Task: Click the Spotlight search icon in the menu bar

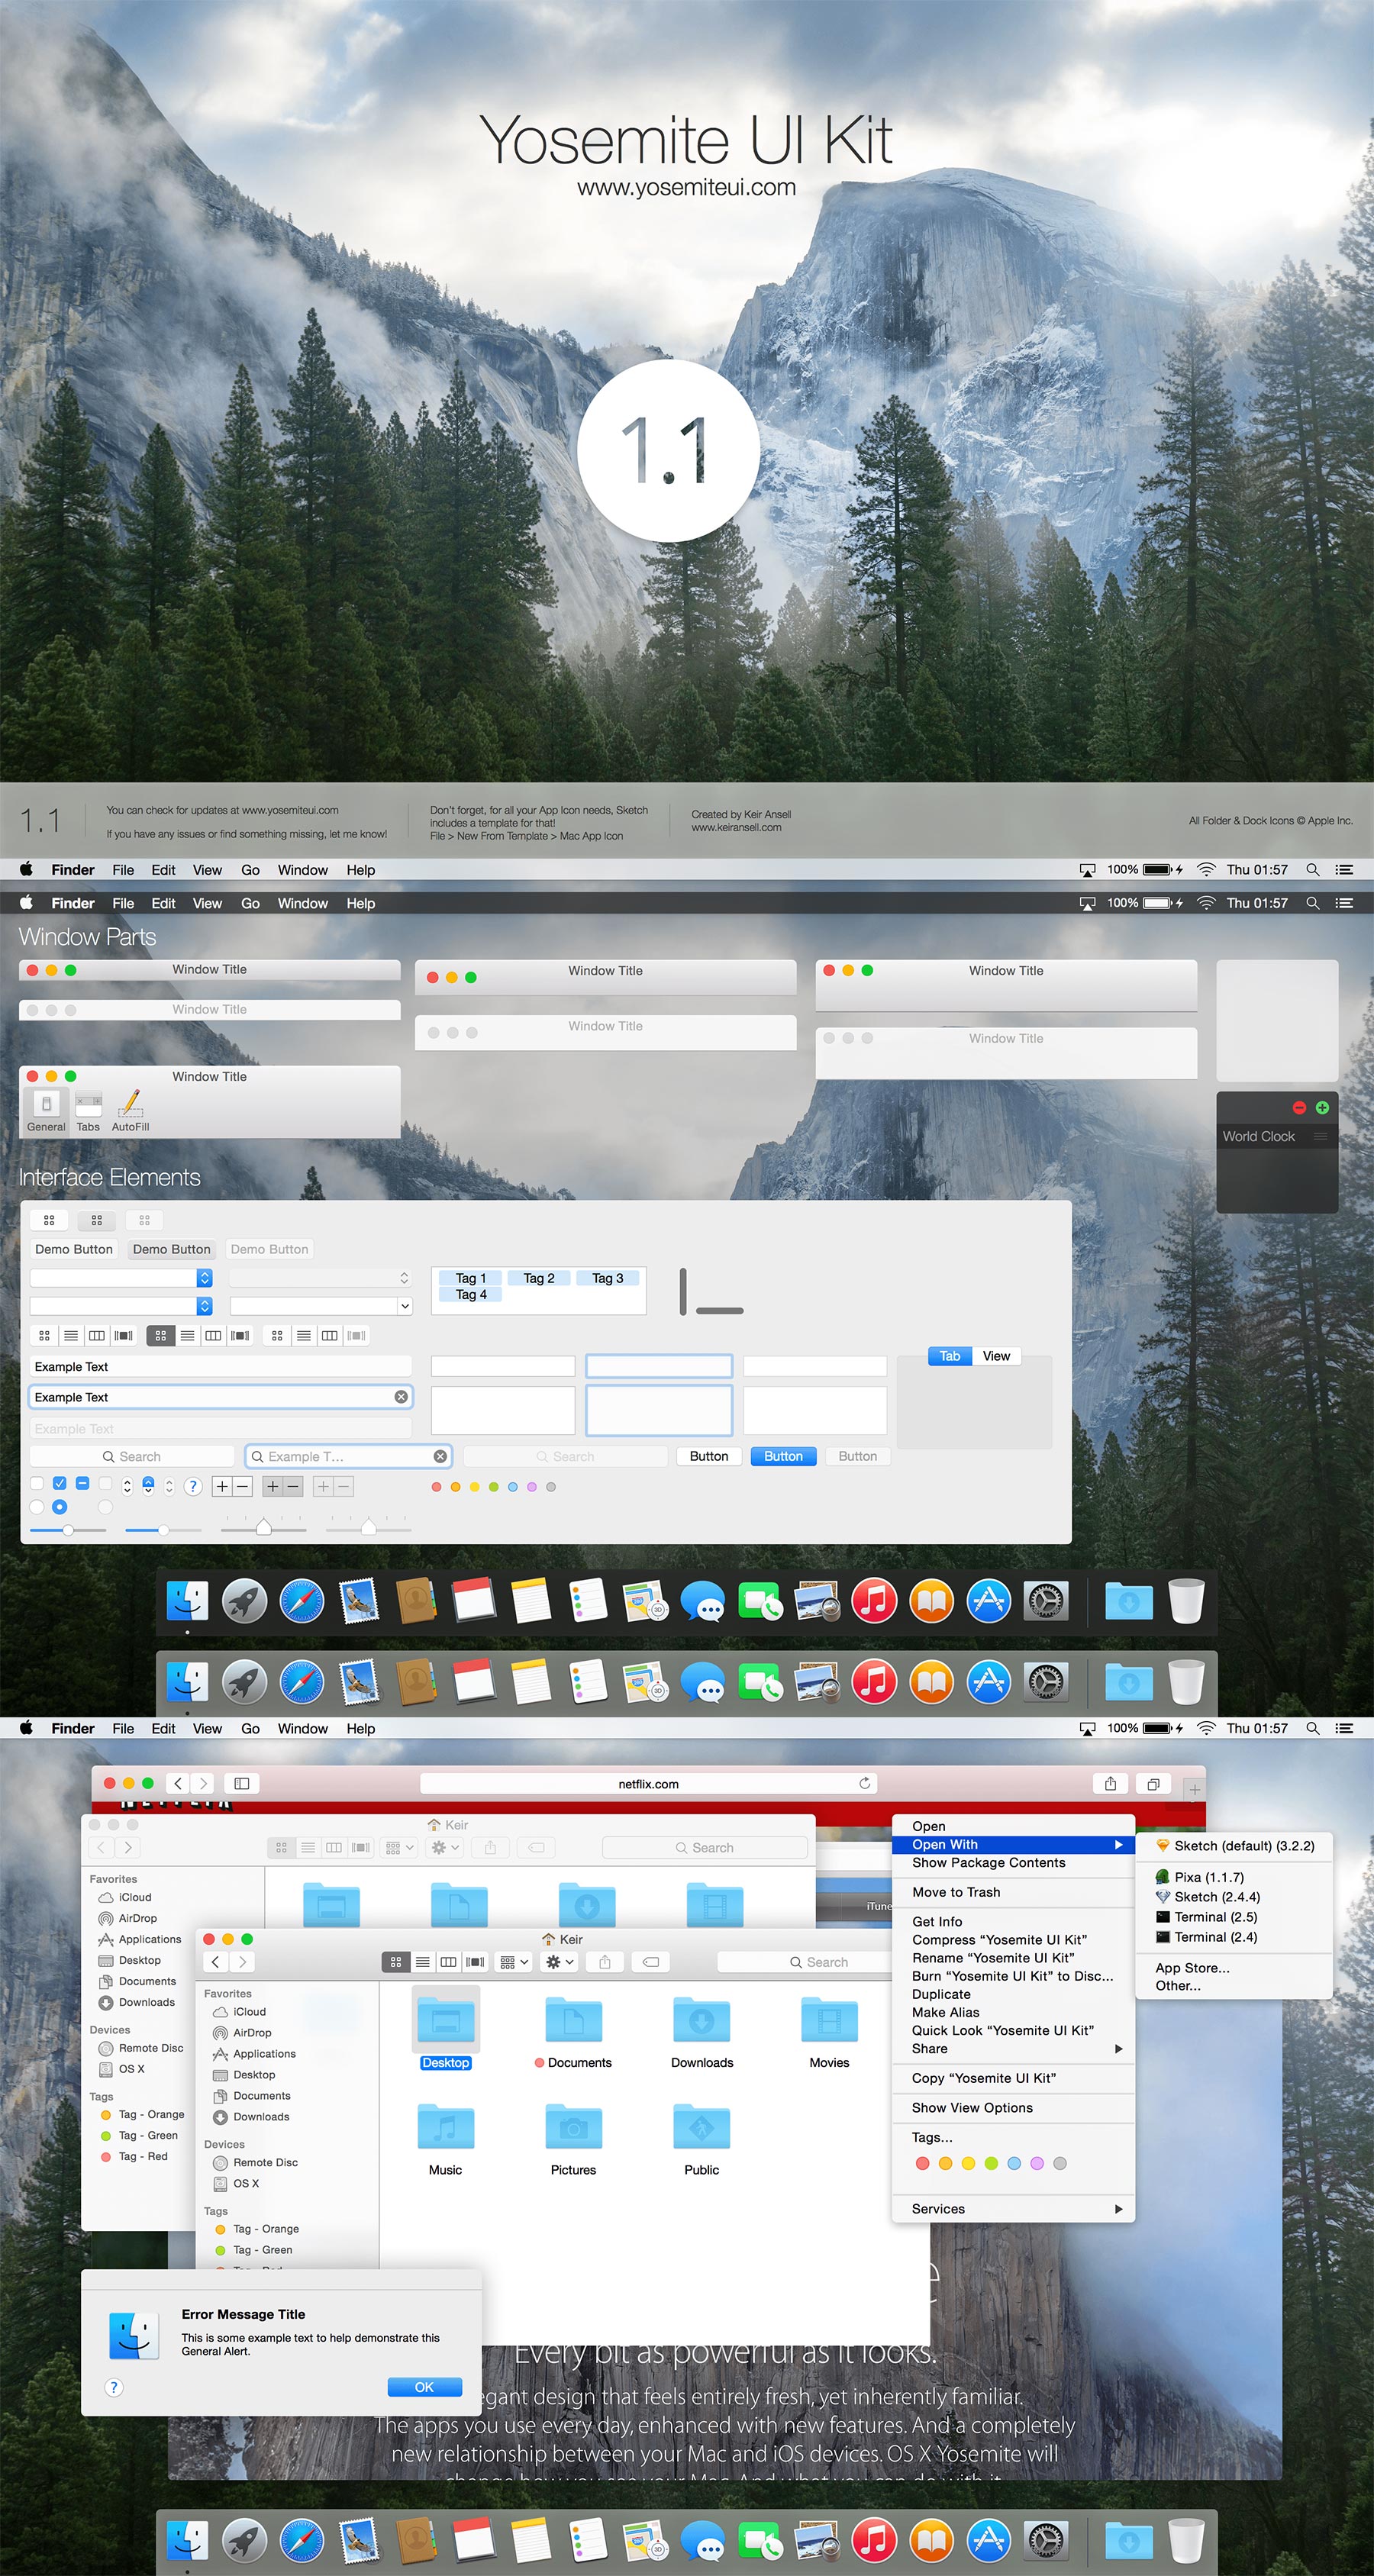Action: tap(1313, 870)
